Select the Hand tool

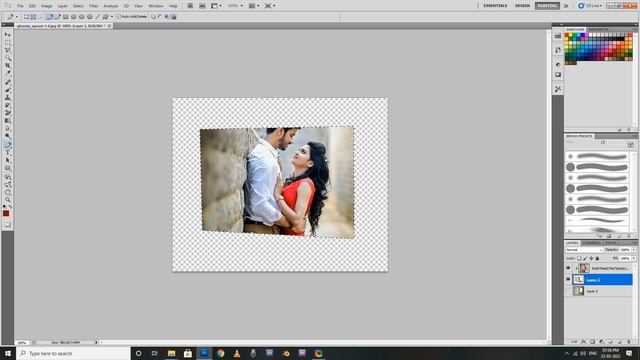[8, 192]
